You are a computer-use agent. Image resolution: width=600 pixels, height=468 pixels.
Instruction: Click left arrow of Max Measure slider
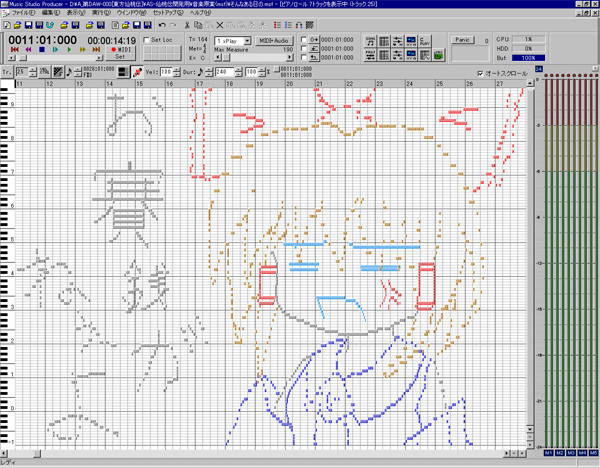[x=218, y=57]
